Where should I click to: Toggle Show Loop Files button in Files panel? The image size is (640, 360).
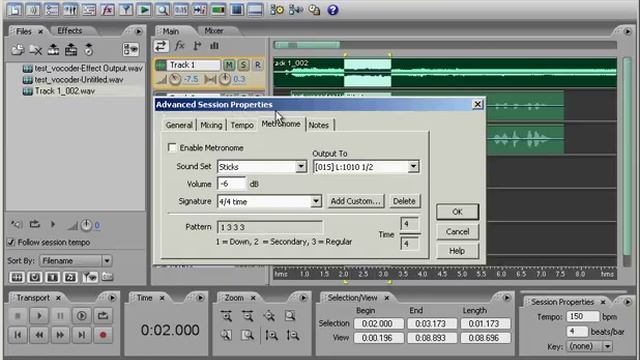pos(35,278)
